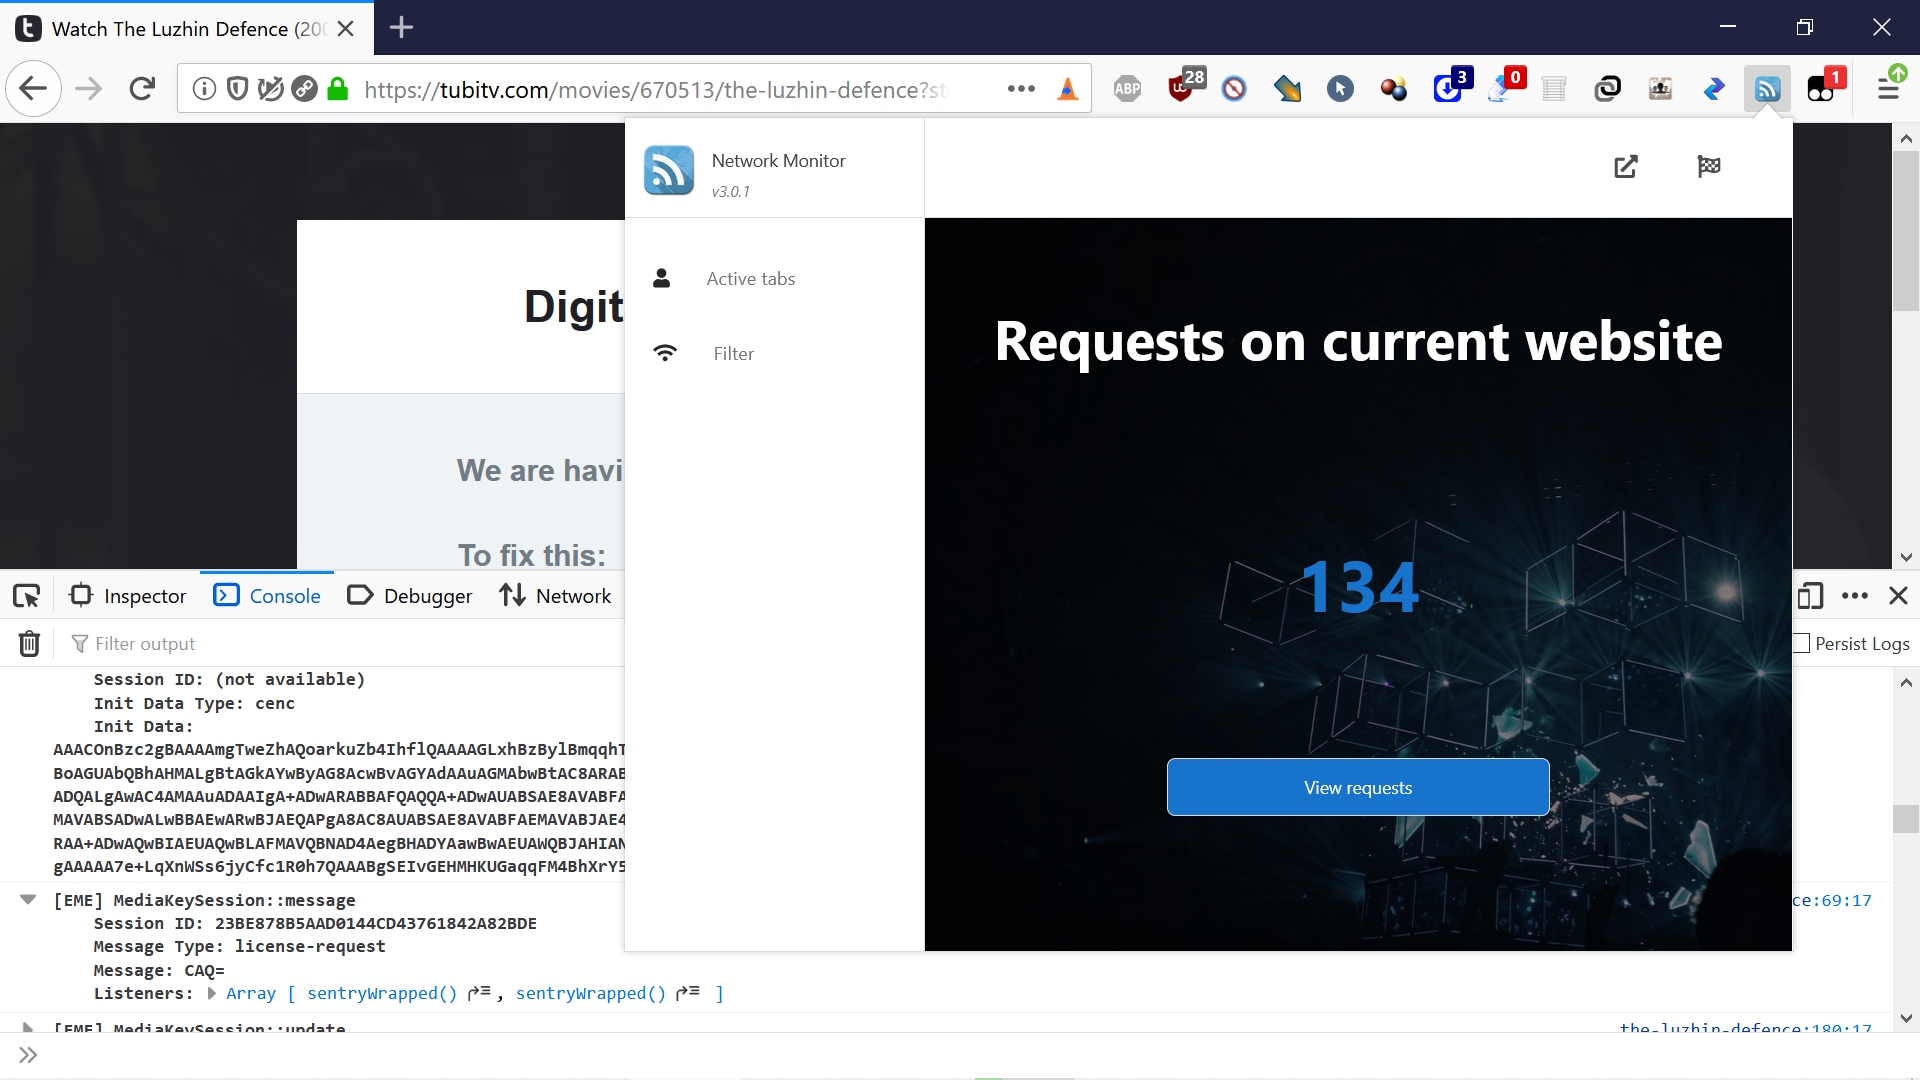Toggle the Persist Logs checkbox

pyautogui.click(x=1802, y=643)
